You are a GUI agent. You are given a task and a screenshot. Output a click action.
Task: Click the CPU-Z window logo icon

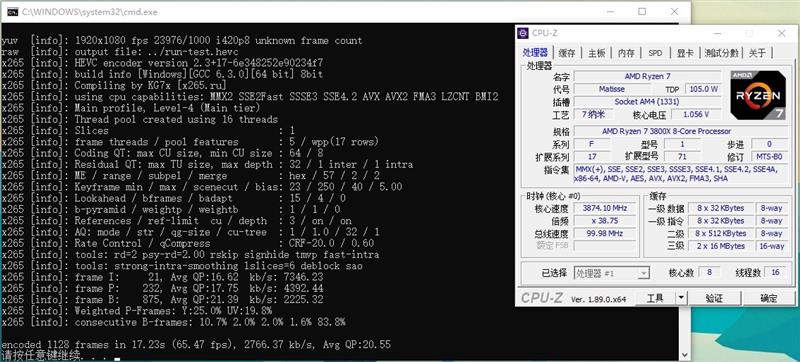[x=522, y=34]
